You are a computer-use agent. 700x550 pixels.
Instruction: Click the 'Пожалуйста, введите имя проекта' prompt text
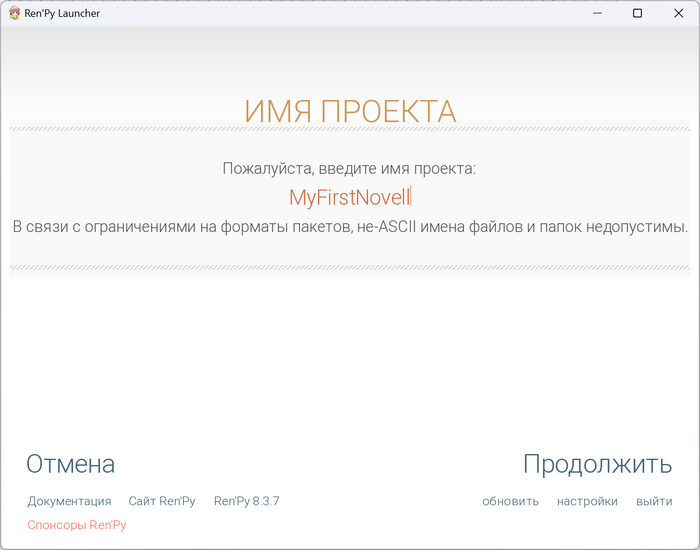click(349, 168)
